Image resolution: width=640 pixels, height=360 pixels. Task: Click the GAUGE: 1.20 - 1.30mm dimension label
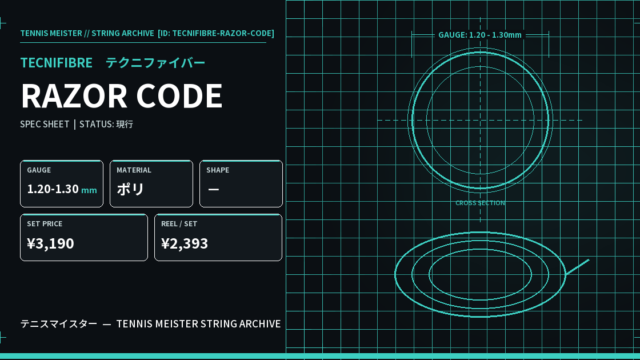(480, 35)
